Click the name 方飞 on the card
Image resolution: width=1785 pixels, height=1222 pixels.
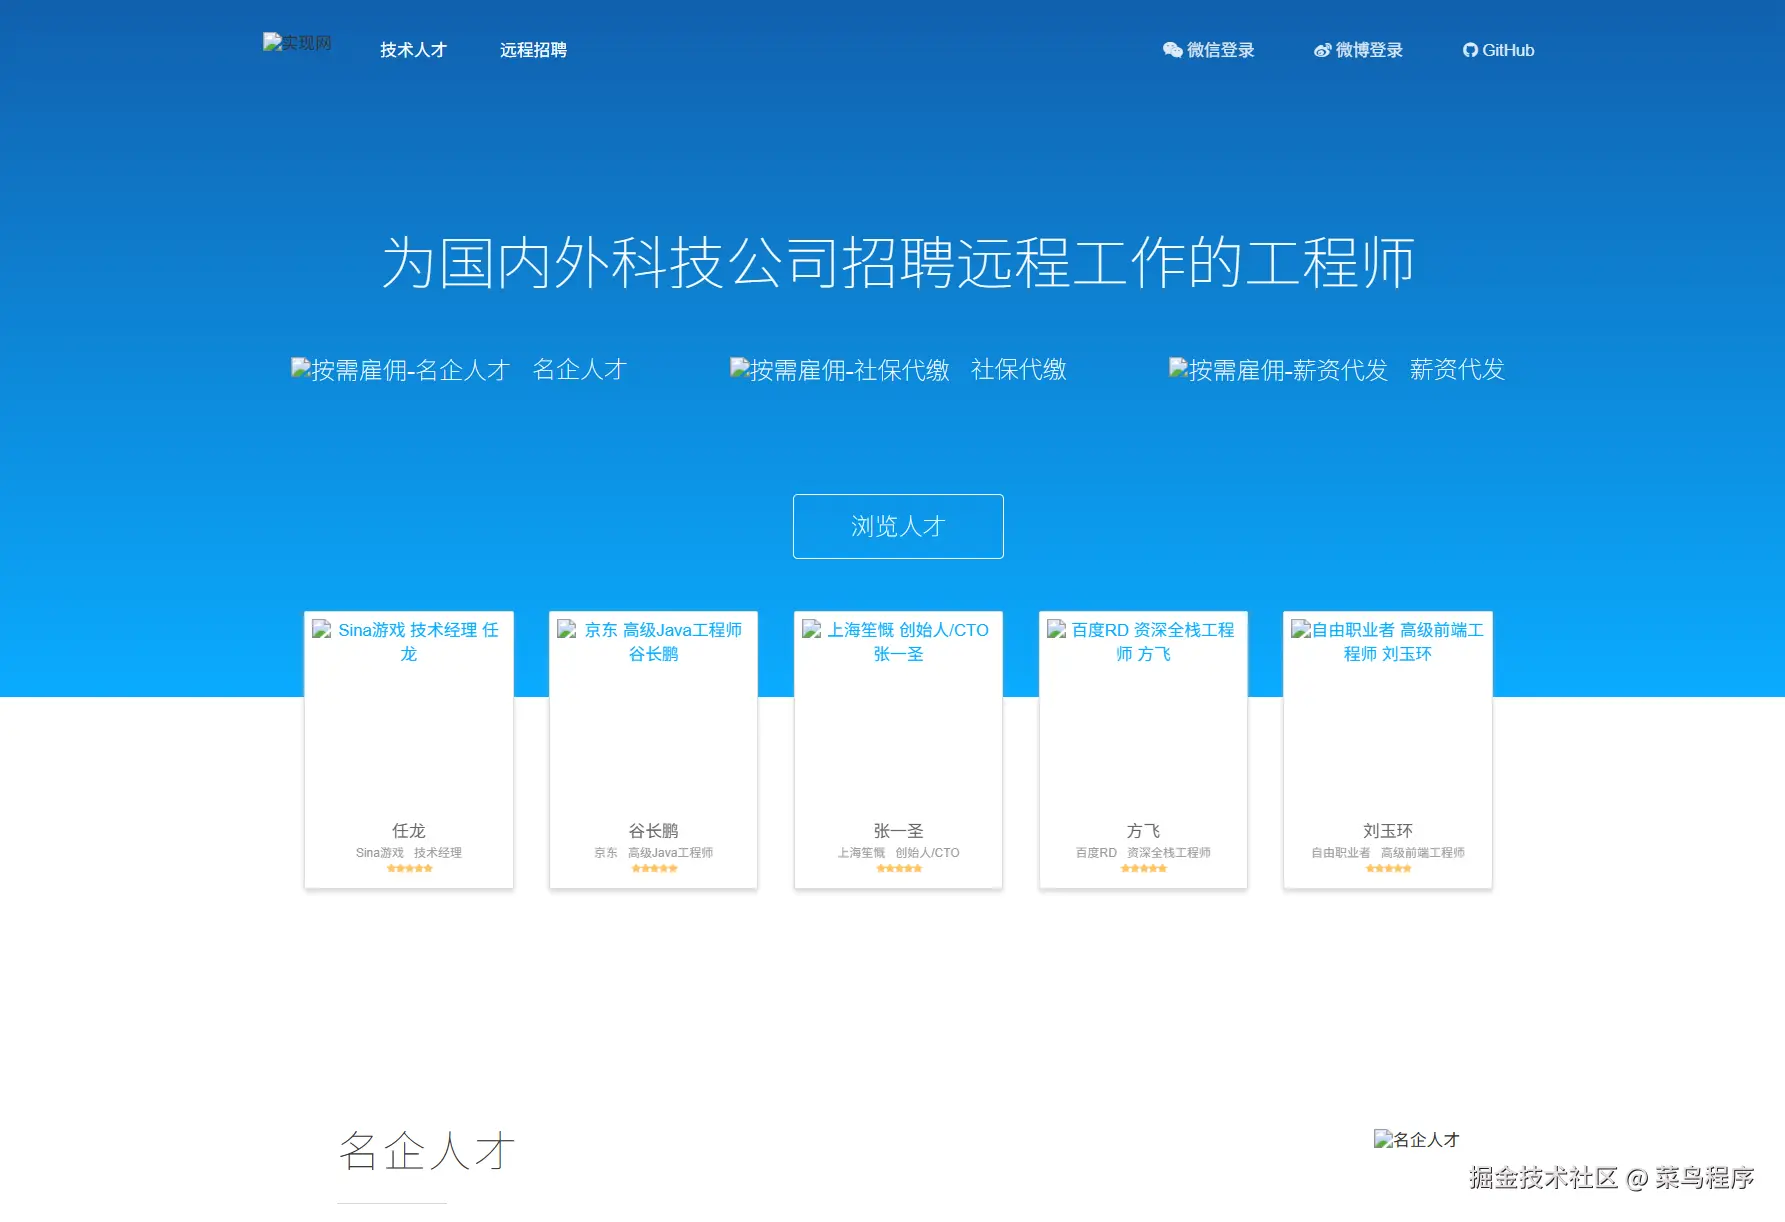click(x=1143, y=831)
